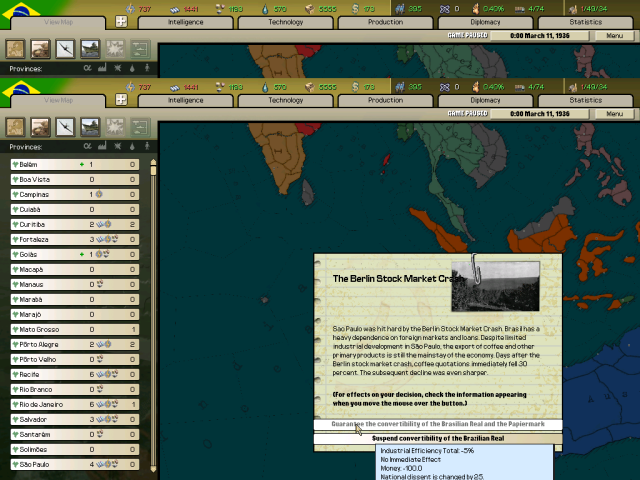Select the Salvador province row

[75, 419]
